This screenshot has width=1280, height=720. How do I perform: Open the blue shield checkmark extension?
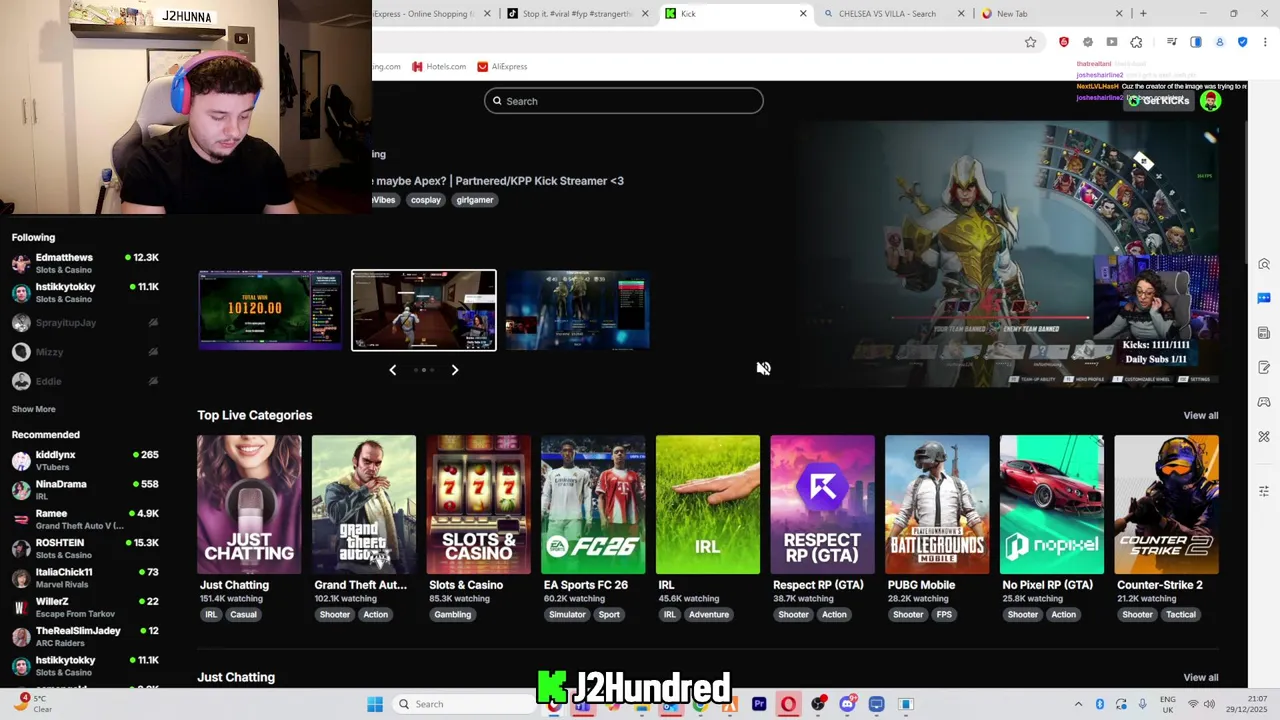pos(1242,42)
